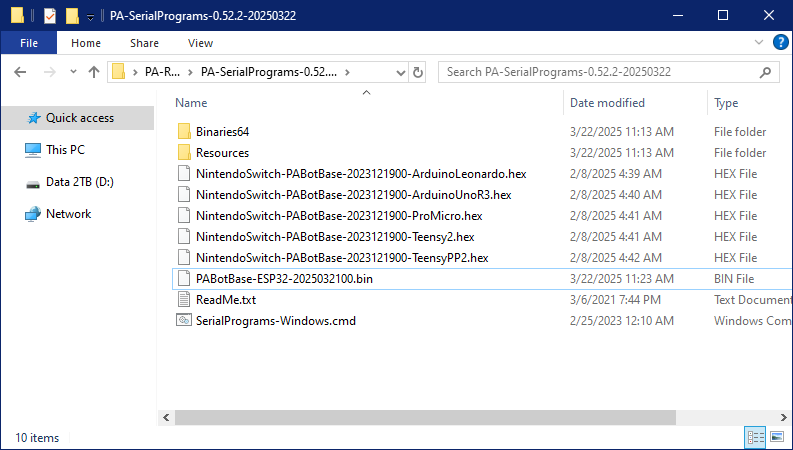793x450 pixels.
Task: Refresh the current folder view
Action: [x=418, y=72]
